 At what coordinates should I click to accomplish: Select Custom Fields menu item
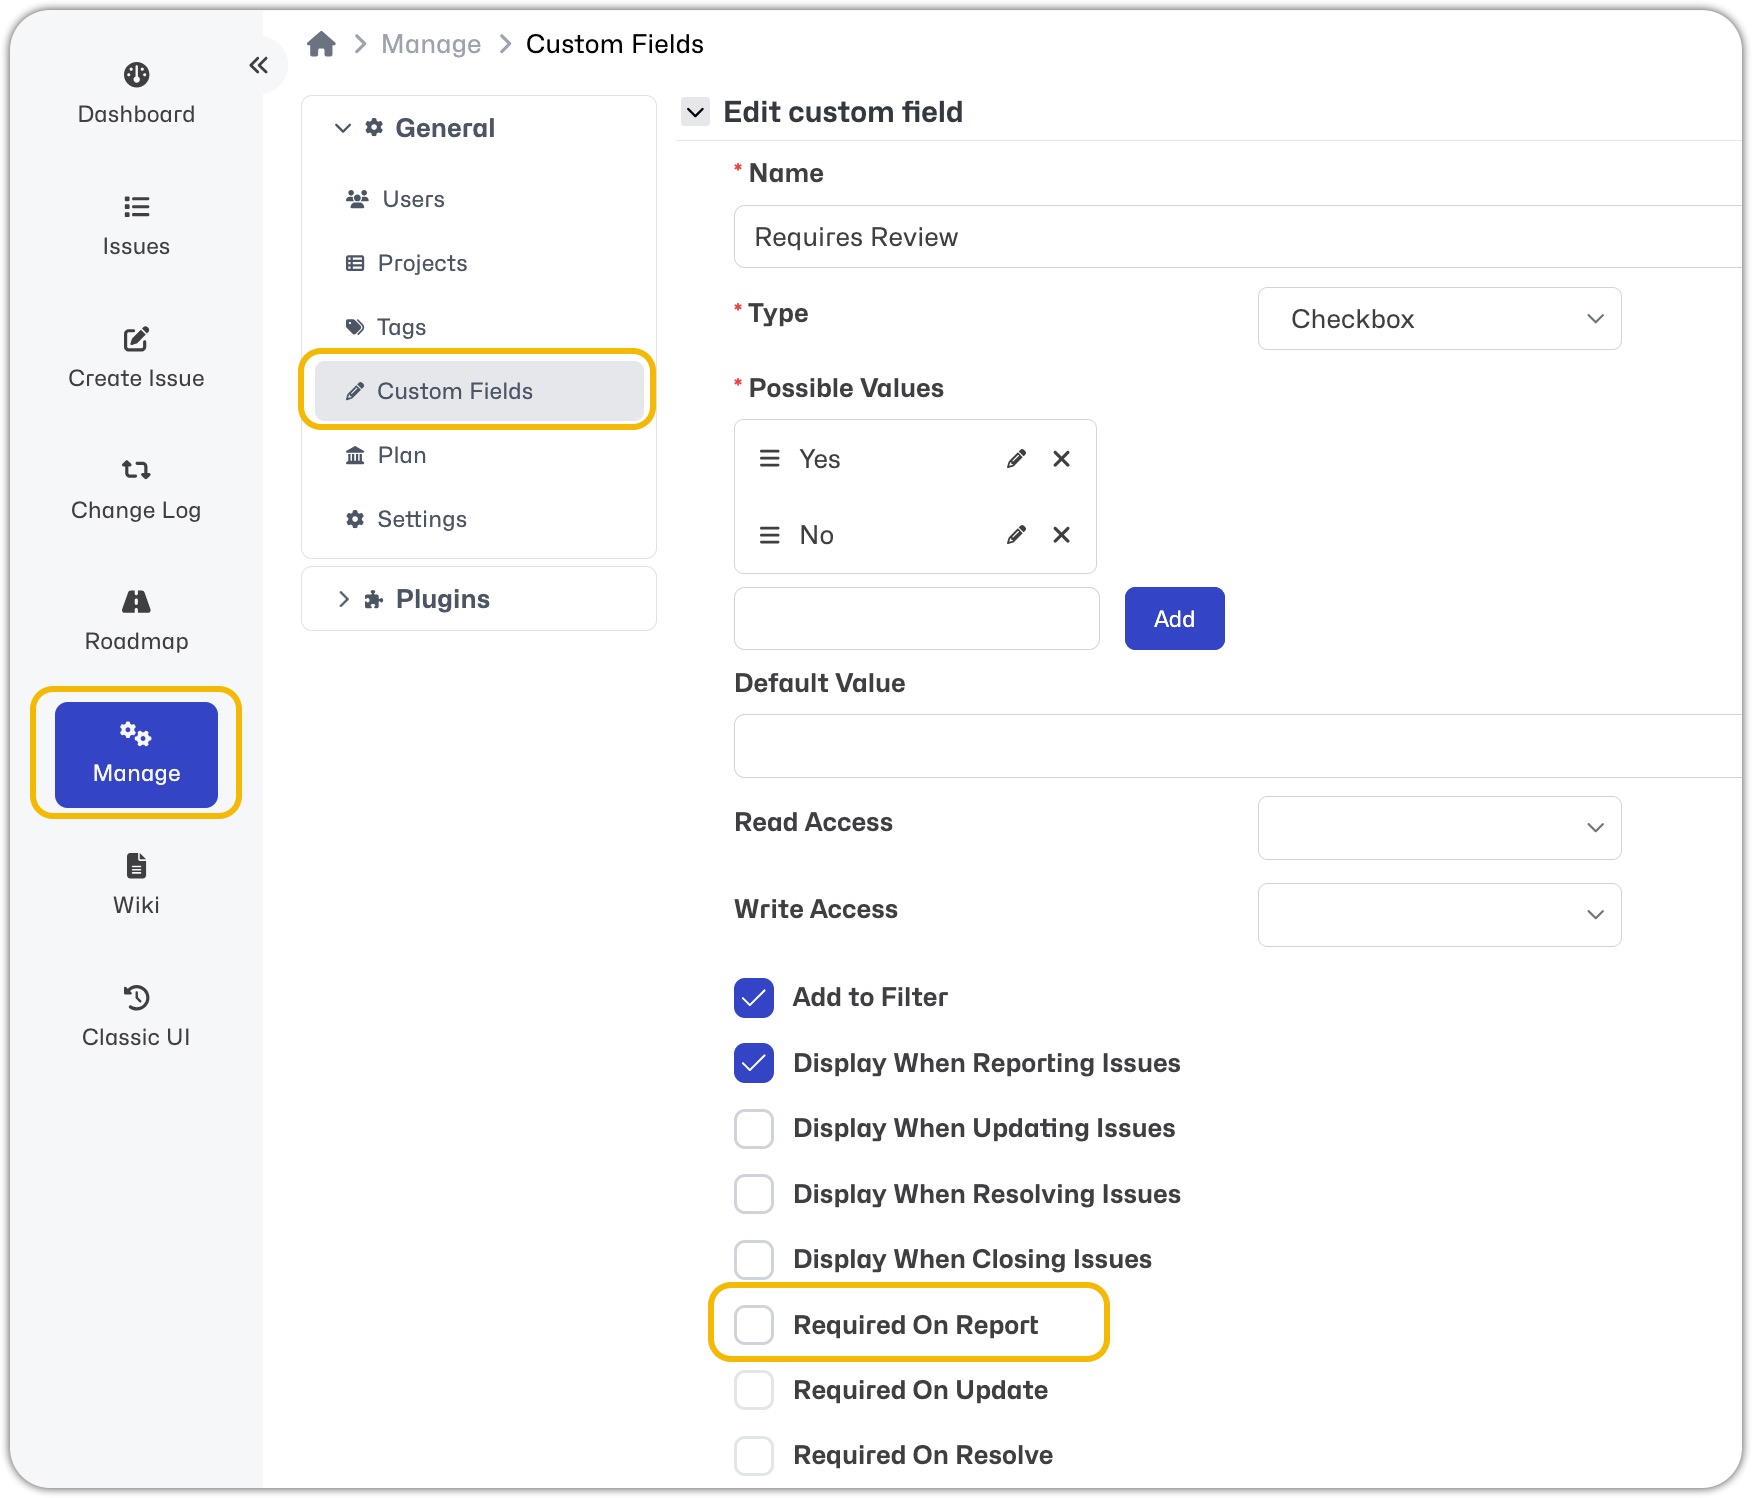479,391
